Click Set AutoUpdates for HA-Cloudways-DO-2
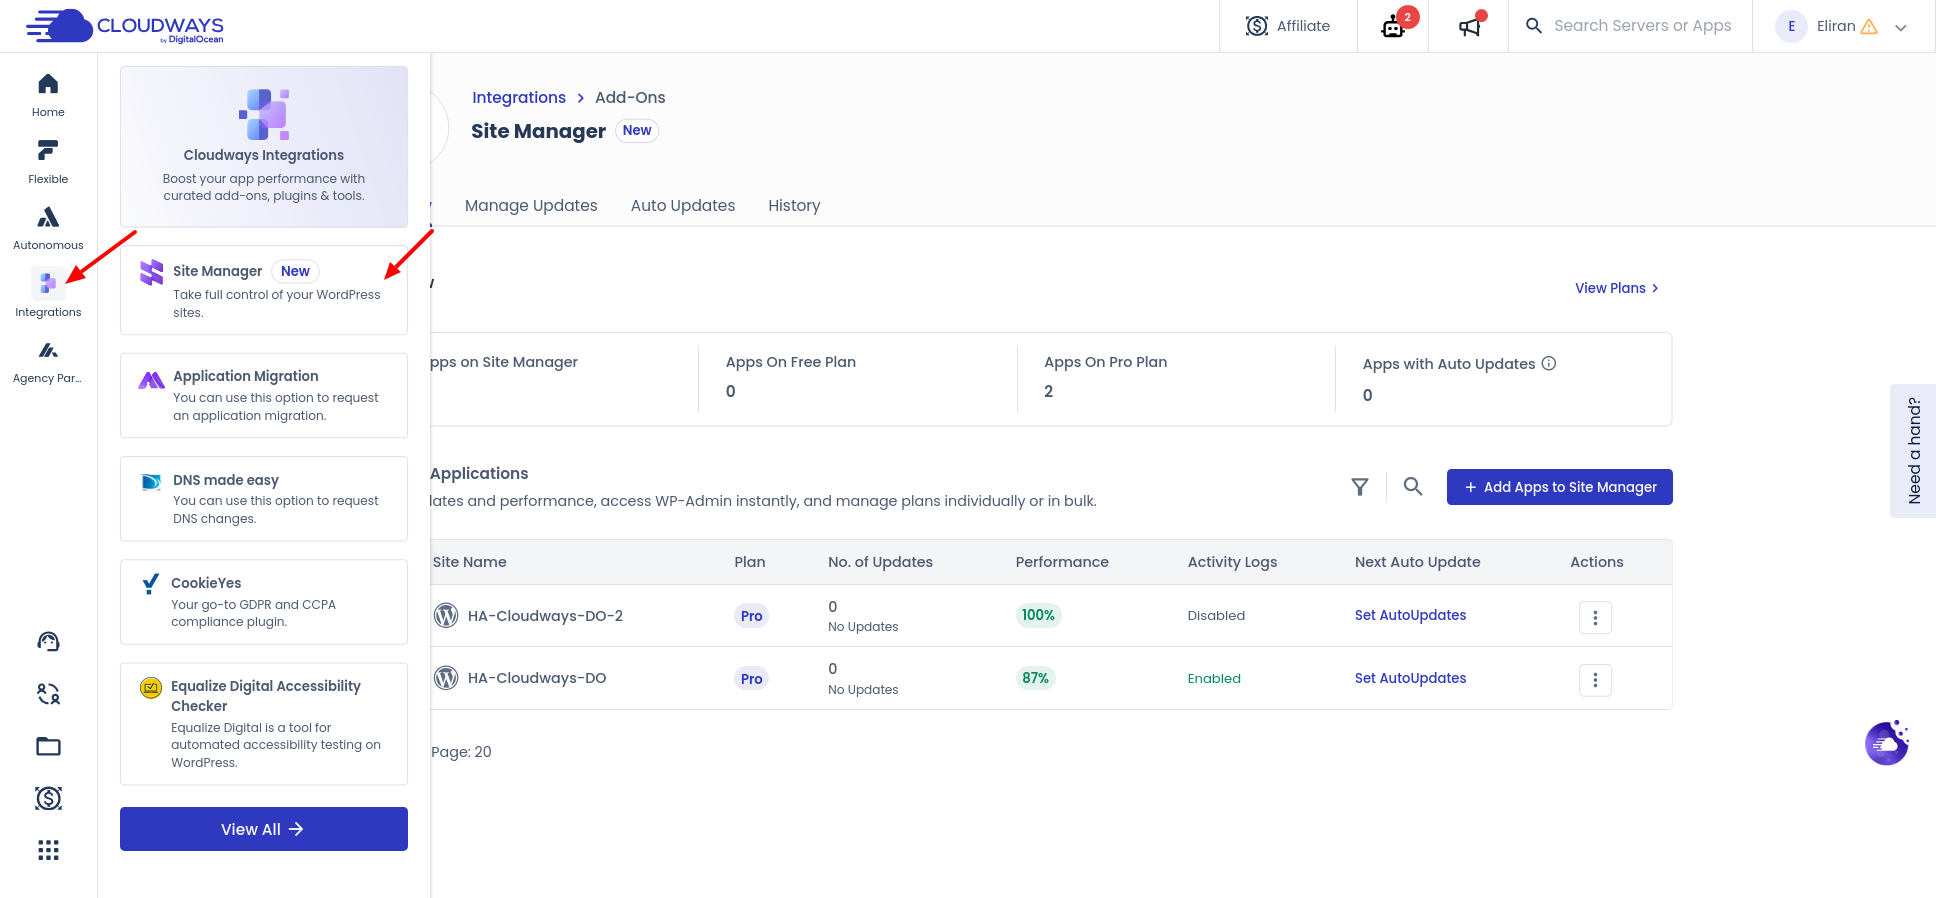The image size is (1936, 898). click(1410, 615)
